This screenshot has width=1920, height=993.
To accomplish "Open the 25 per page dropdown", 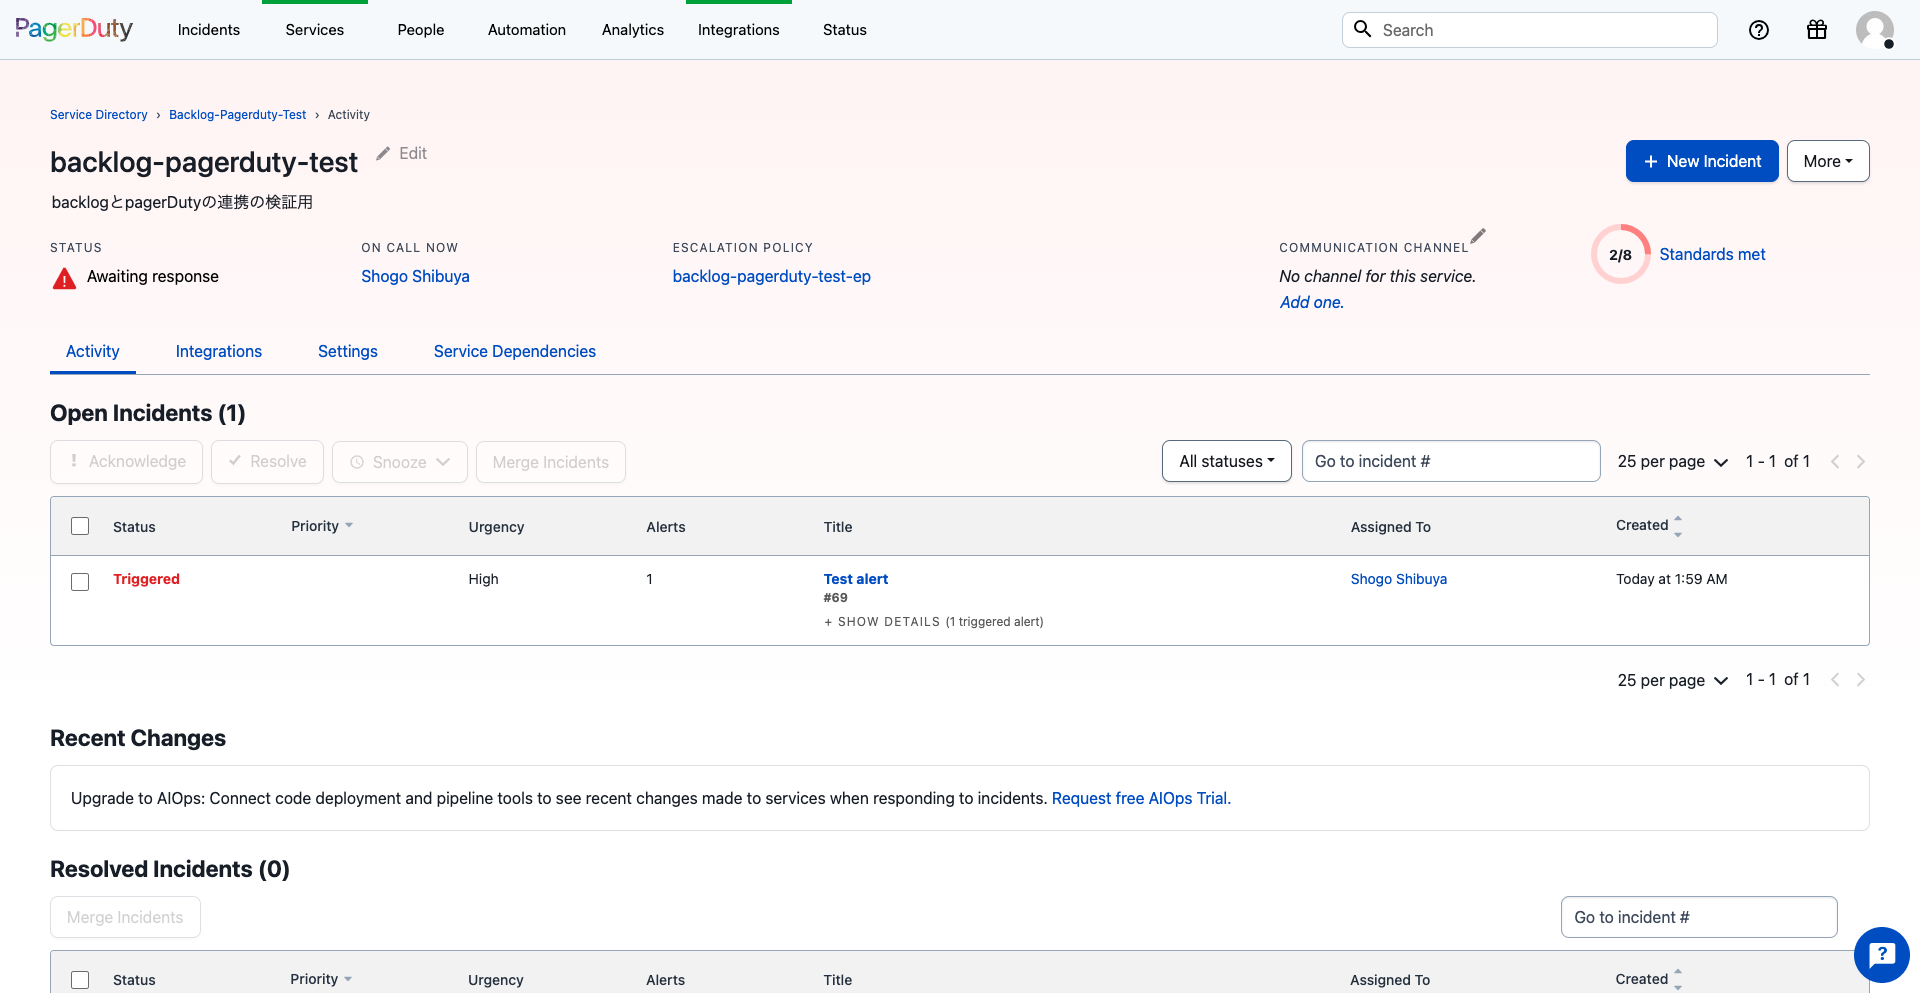I will pos(1672,461).
